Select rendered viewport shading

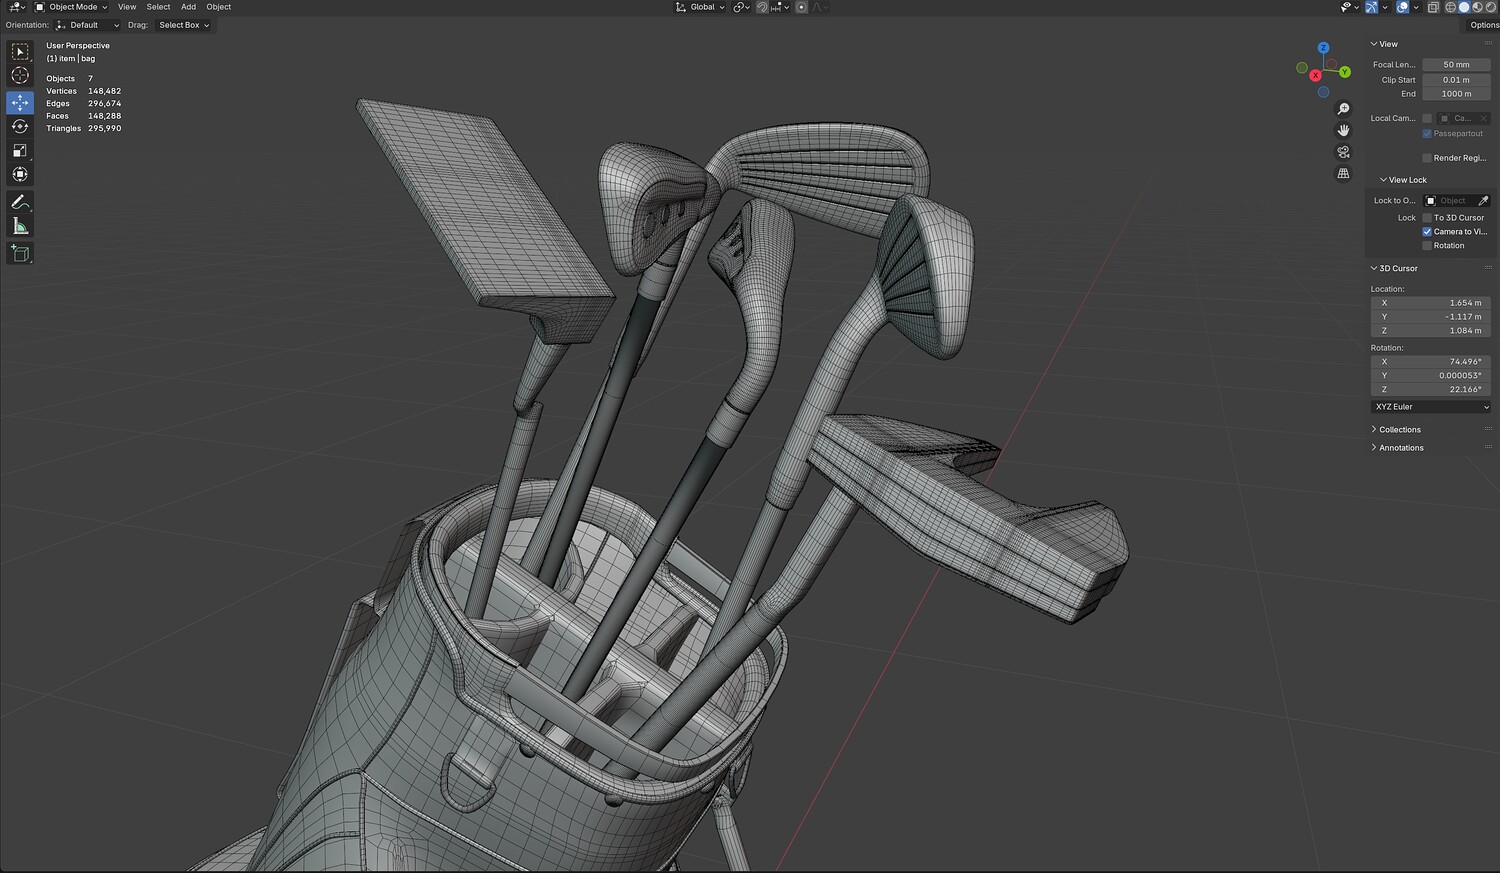coord(1490,7)
